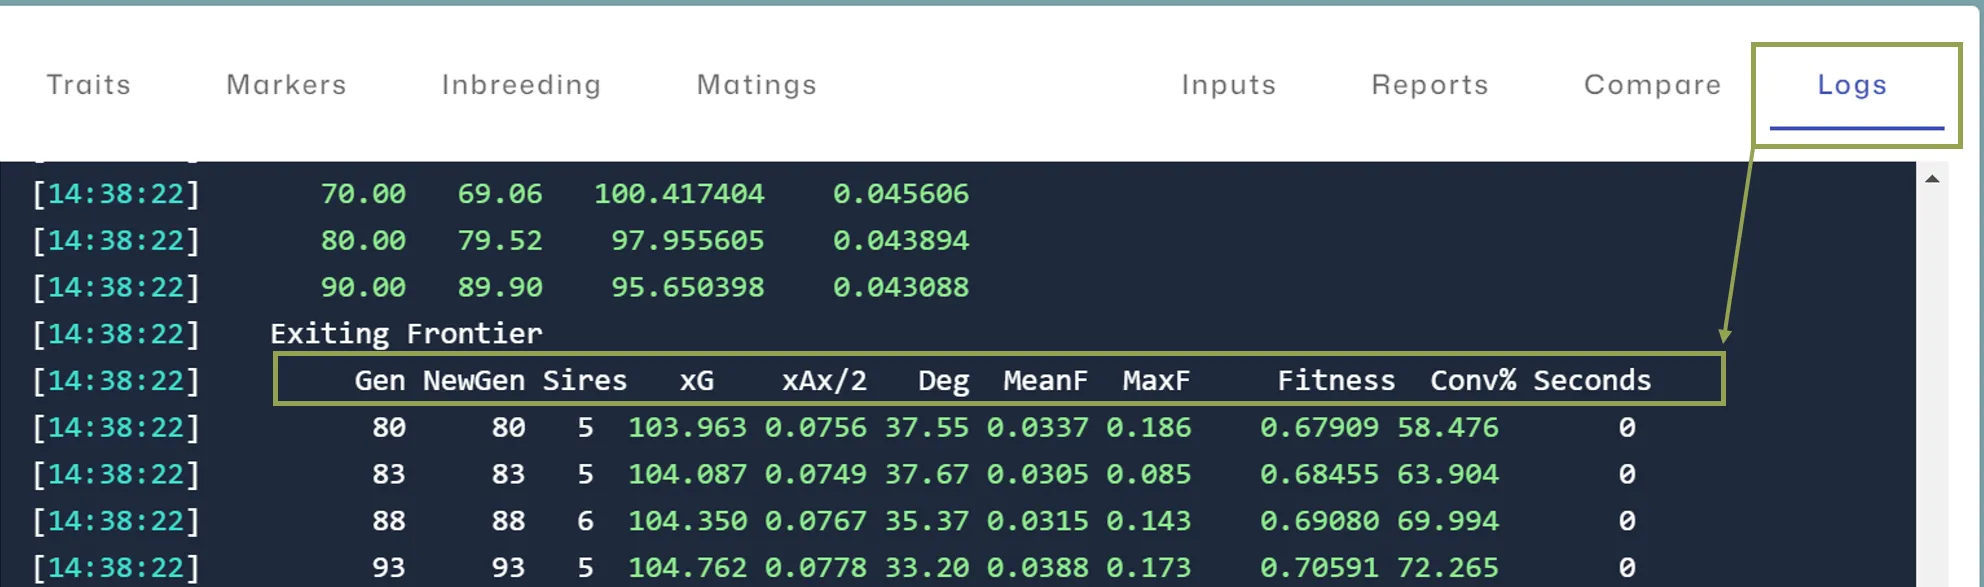Click the 'Seconds' column header
This screenshot has height=587, width=1984.
pyautogui.click(x=1592, y=380)
